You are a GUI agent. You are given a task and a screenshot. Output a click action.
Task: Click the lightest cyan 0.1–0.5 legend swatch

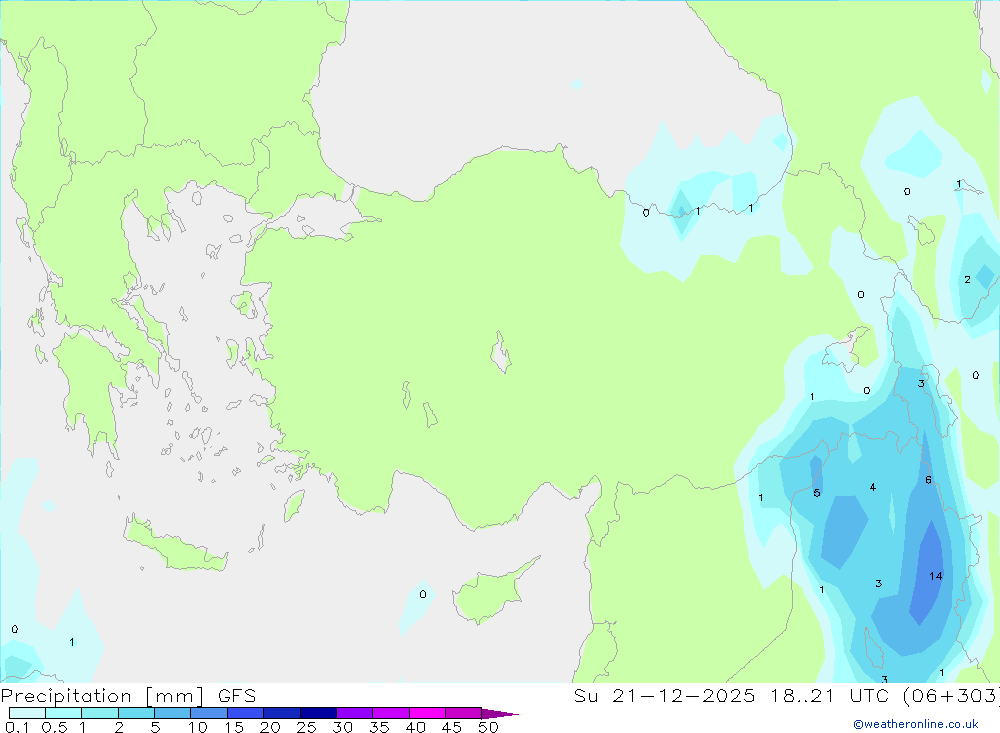[x=27, y=713]
